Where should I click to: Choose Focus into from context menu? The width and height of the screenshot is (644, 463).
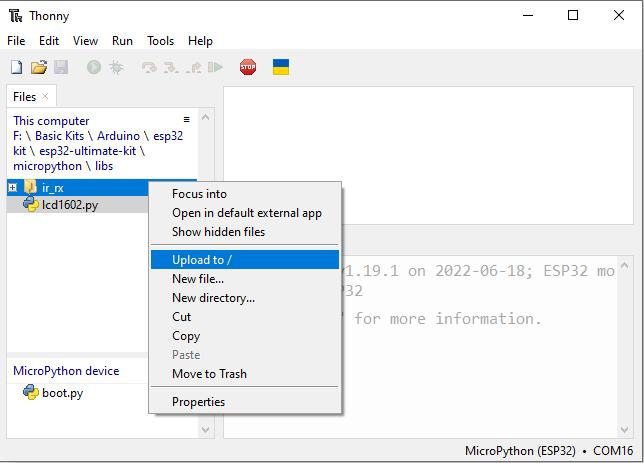pyautogui.click(x=245, y=193)
